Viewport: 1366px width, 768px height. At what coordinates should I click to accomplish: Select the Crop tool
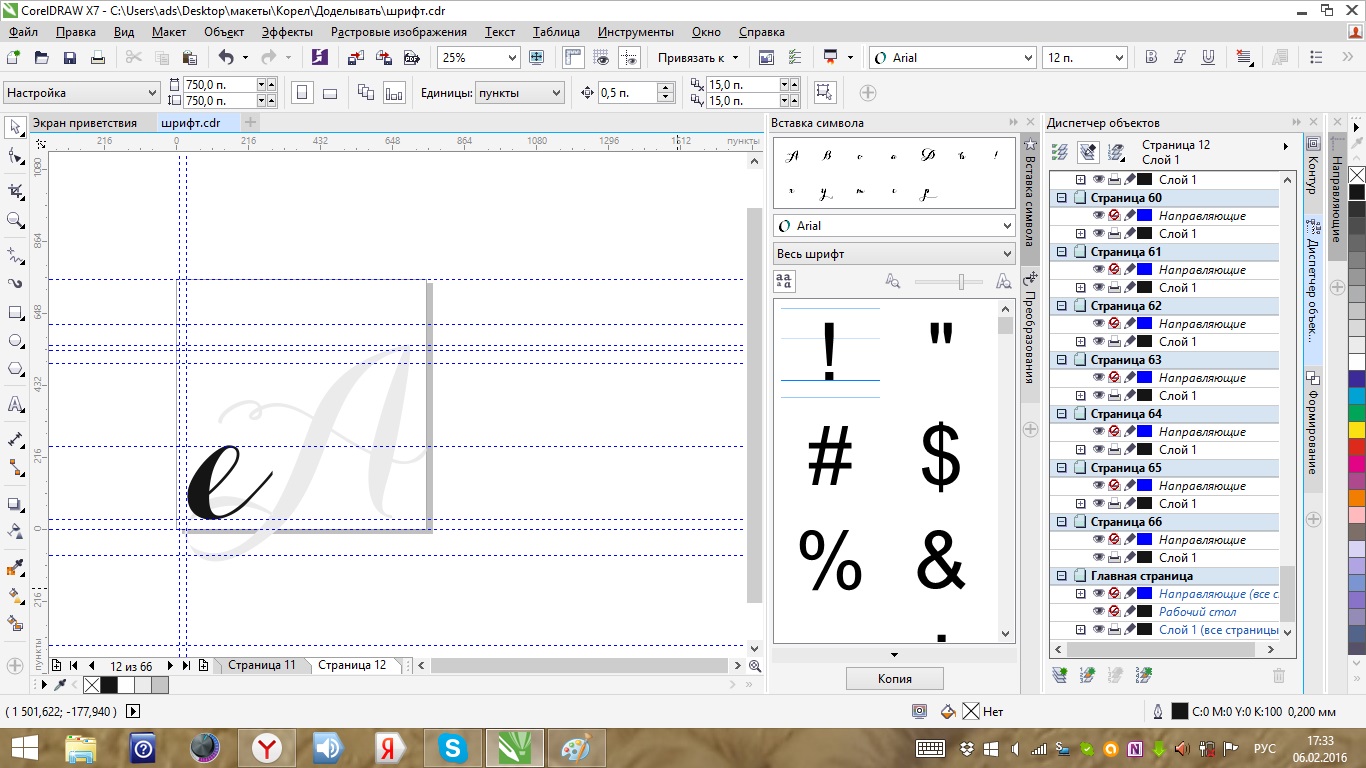pyautogui.click(x=15, y=190)
